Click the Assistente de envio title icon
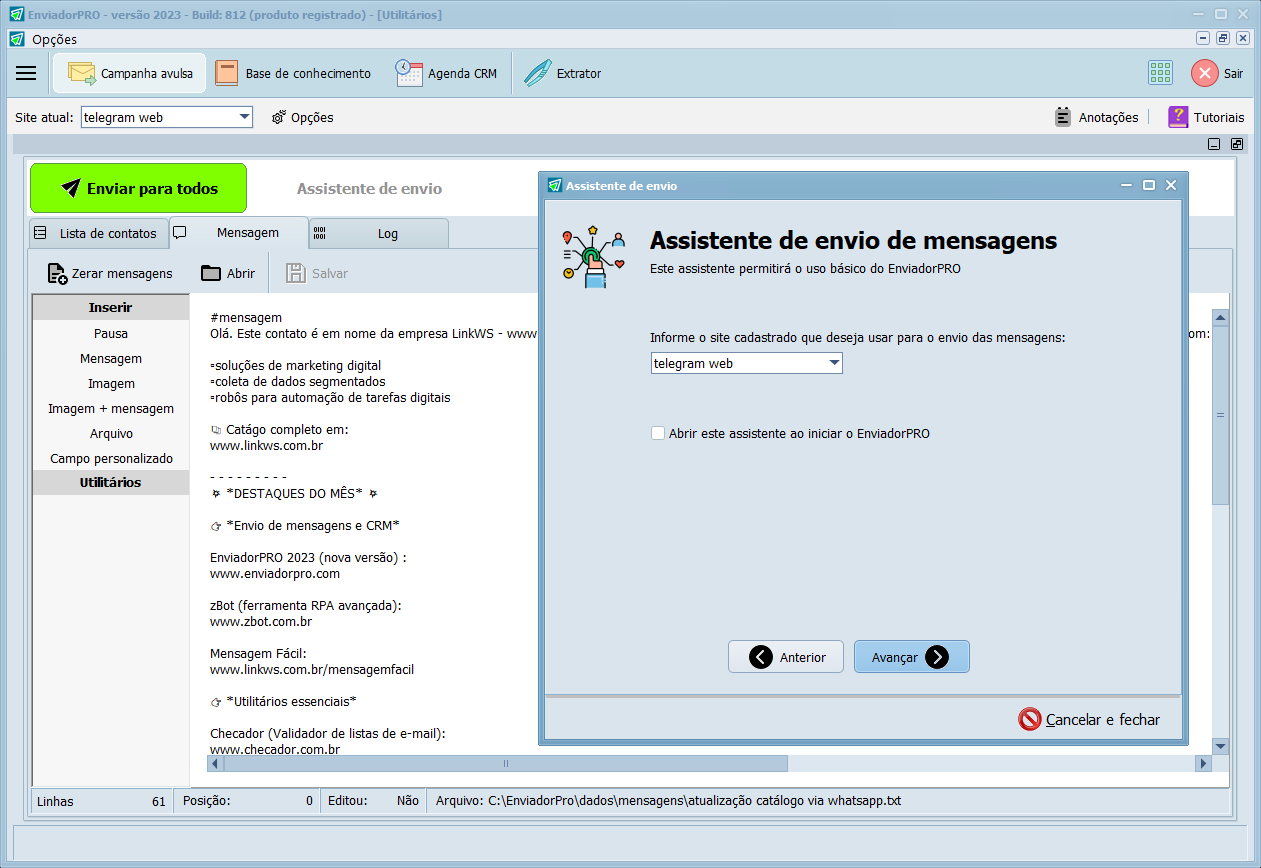The width and height of the screenshot is (1261, 868). [554, 185]
